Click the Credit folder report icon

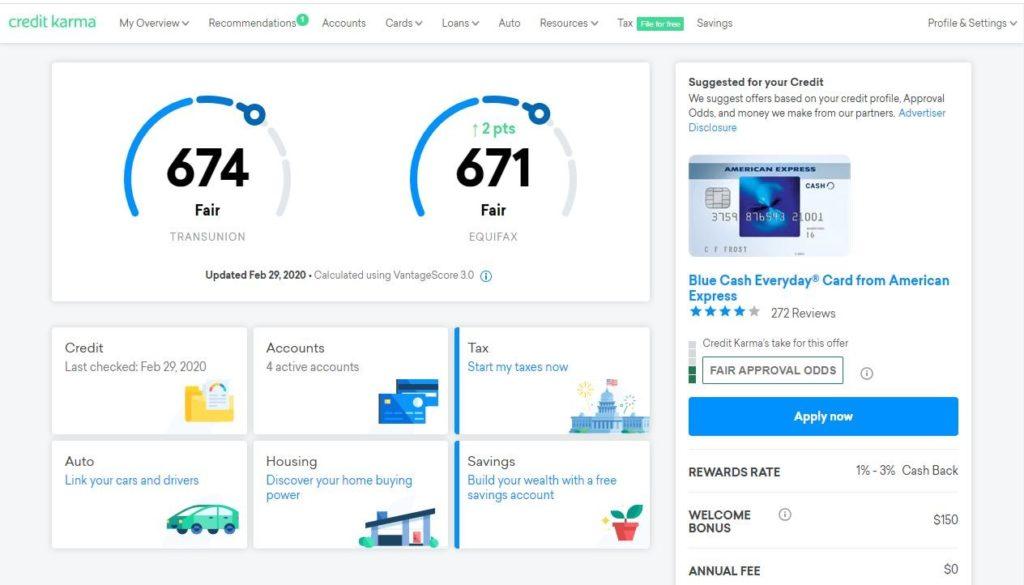click(x=210, y=402)
